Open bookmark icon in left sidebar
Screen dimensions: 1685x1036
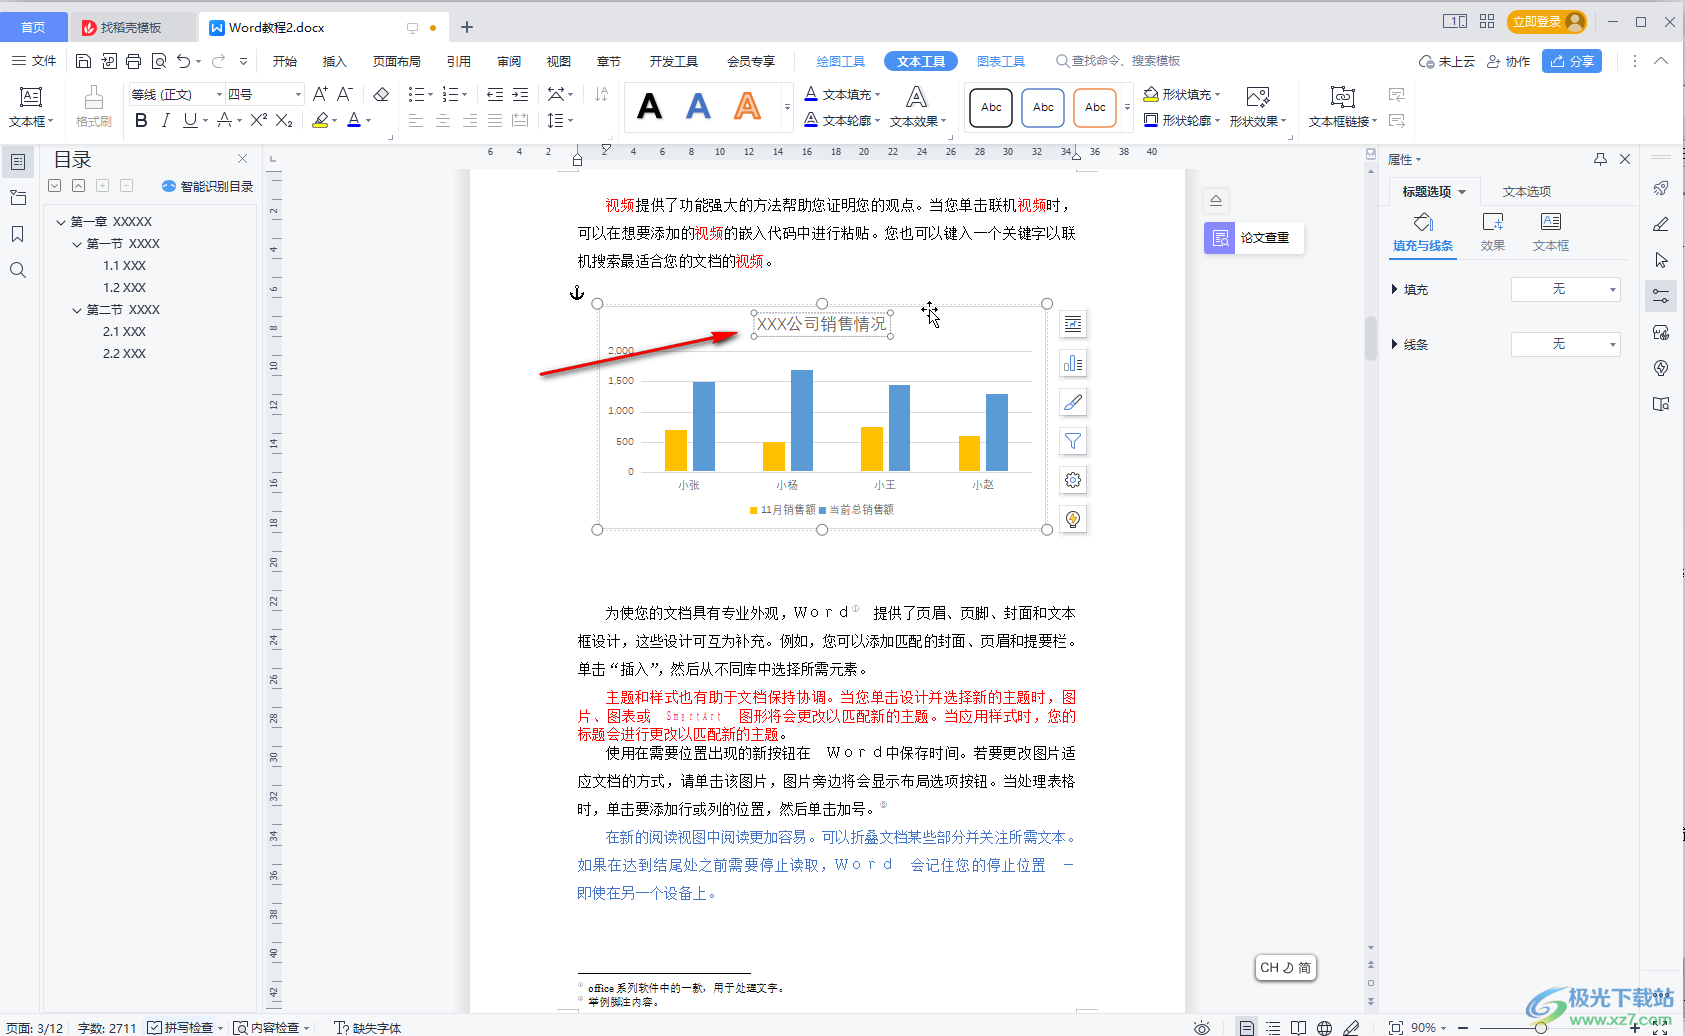[x=18, y=234]
